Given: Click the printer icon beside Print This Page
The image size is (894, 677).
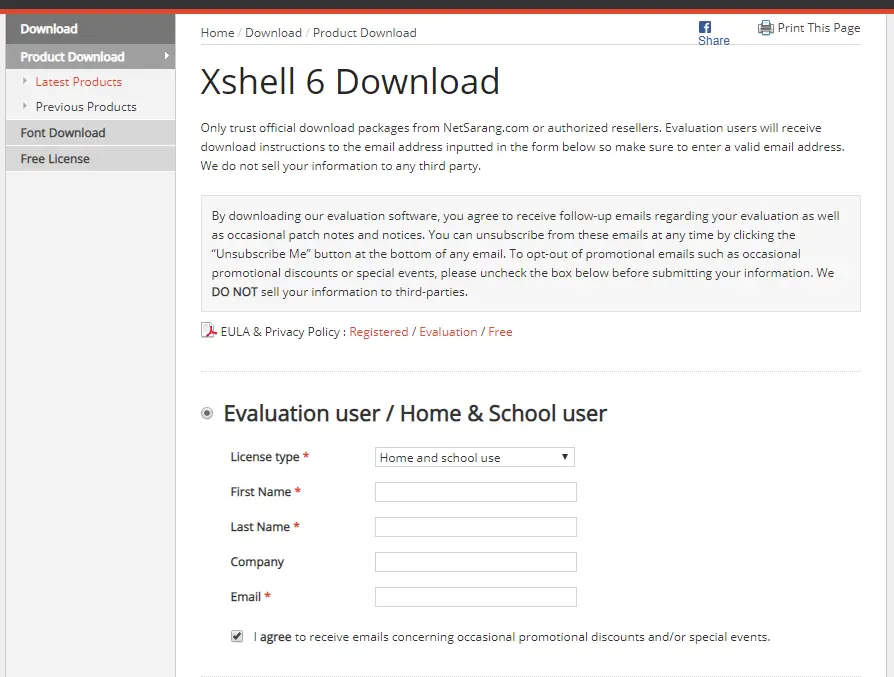Looking at the screenshot, I should point(766,27).
